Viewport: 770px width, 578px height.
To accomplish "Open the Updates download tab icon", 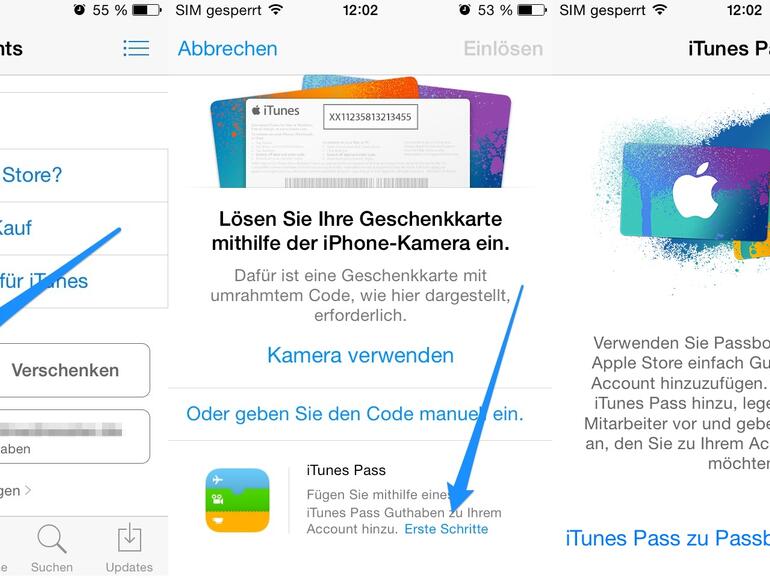I will pyautogui.click(x=129, y=538).
